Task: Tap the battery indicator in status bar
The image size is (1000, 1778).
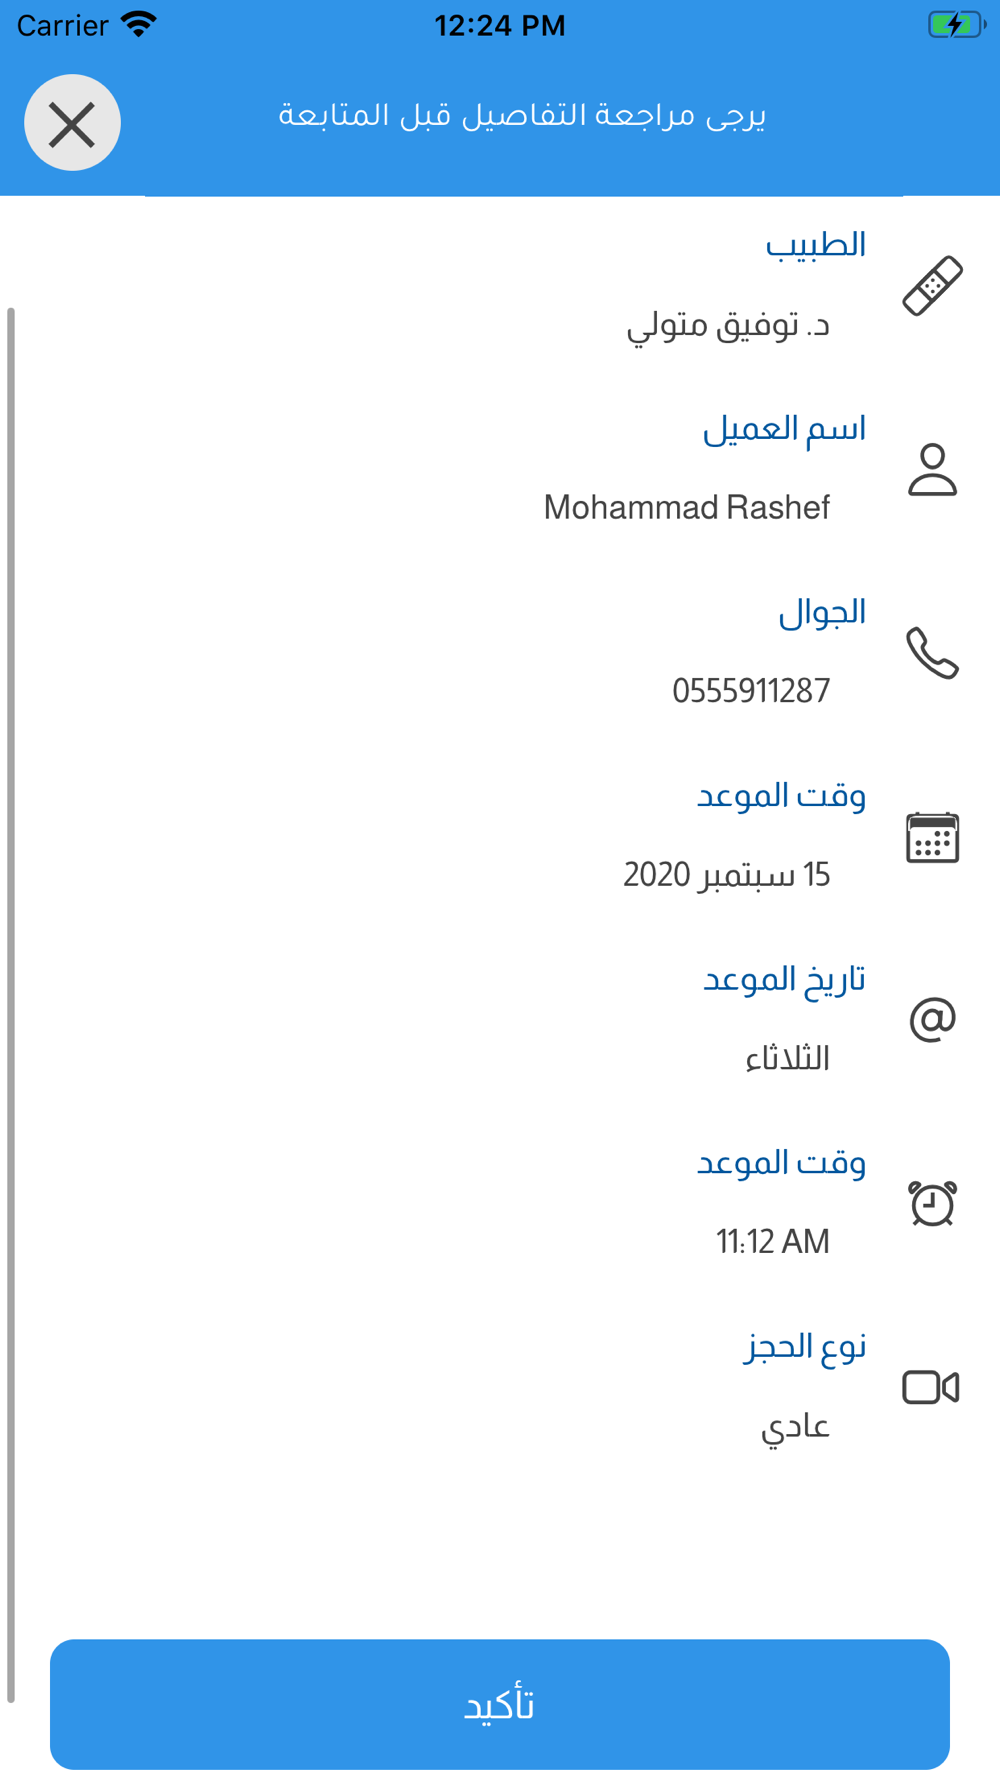Action: coord(956,25)
